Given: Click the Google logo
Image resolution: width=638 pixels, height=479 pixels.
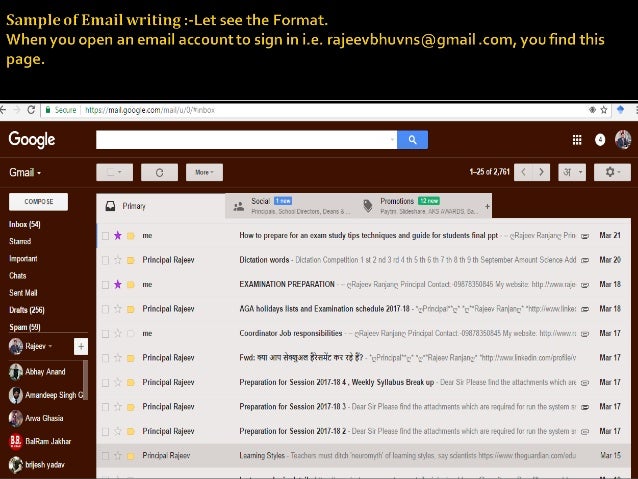Looking at the screenshot, I should point(32,140).
